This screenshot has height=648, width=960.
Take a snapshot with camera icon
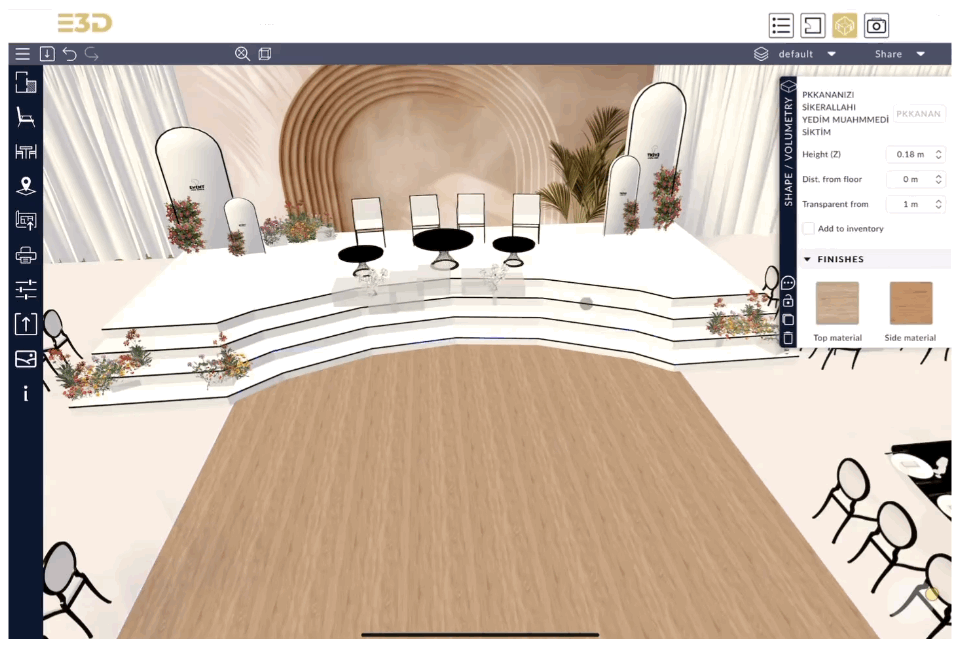click(877, 26)
